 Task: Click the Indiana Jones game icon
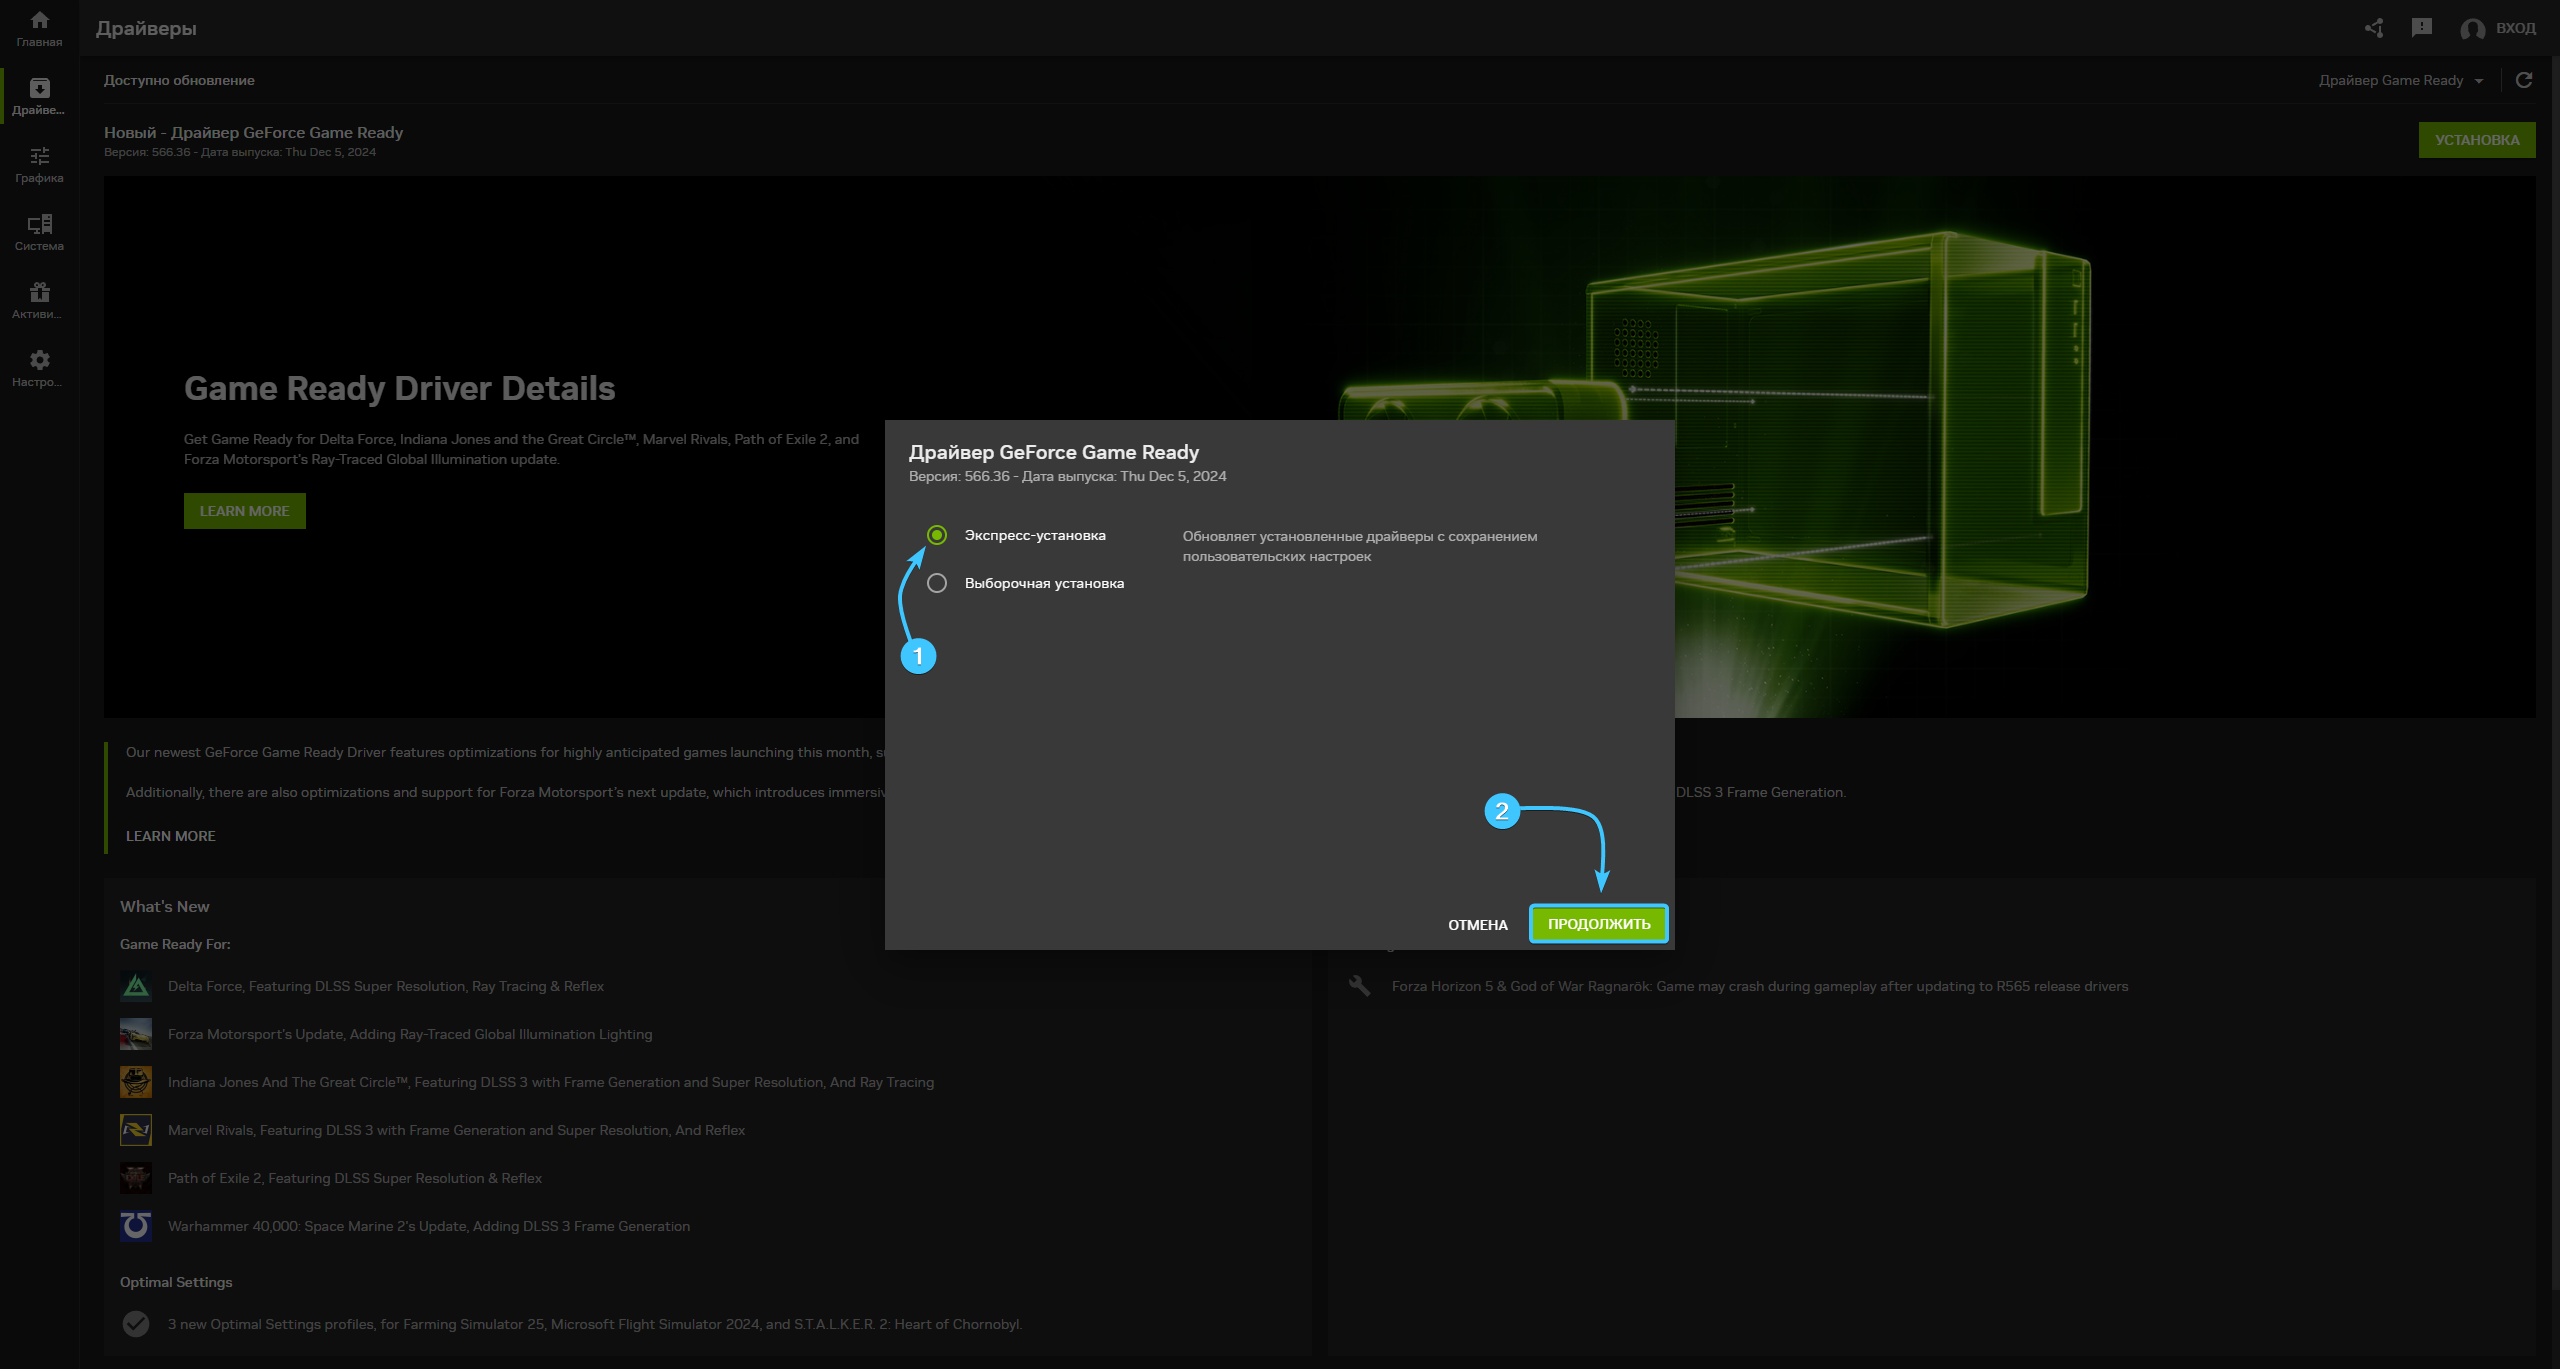pyautogui.click(x=136, y=1082)
